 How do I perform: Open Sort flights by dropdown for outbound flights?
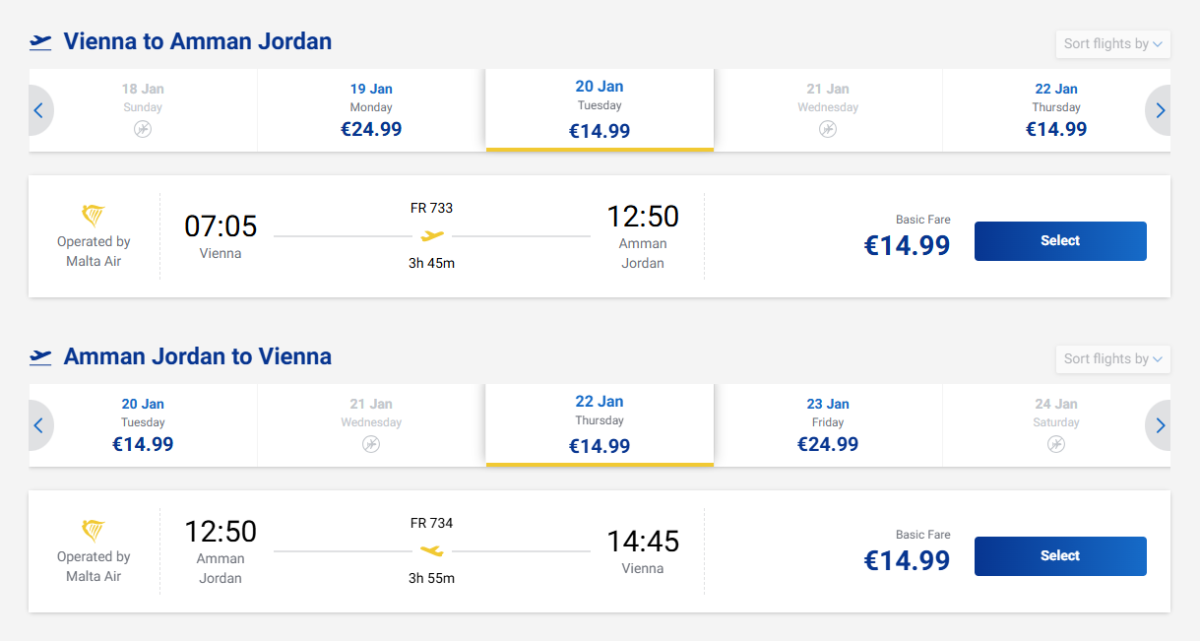[x=1113, y=44]
